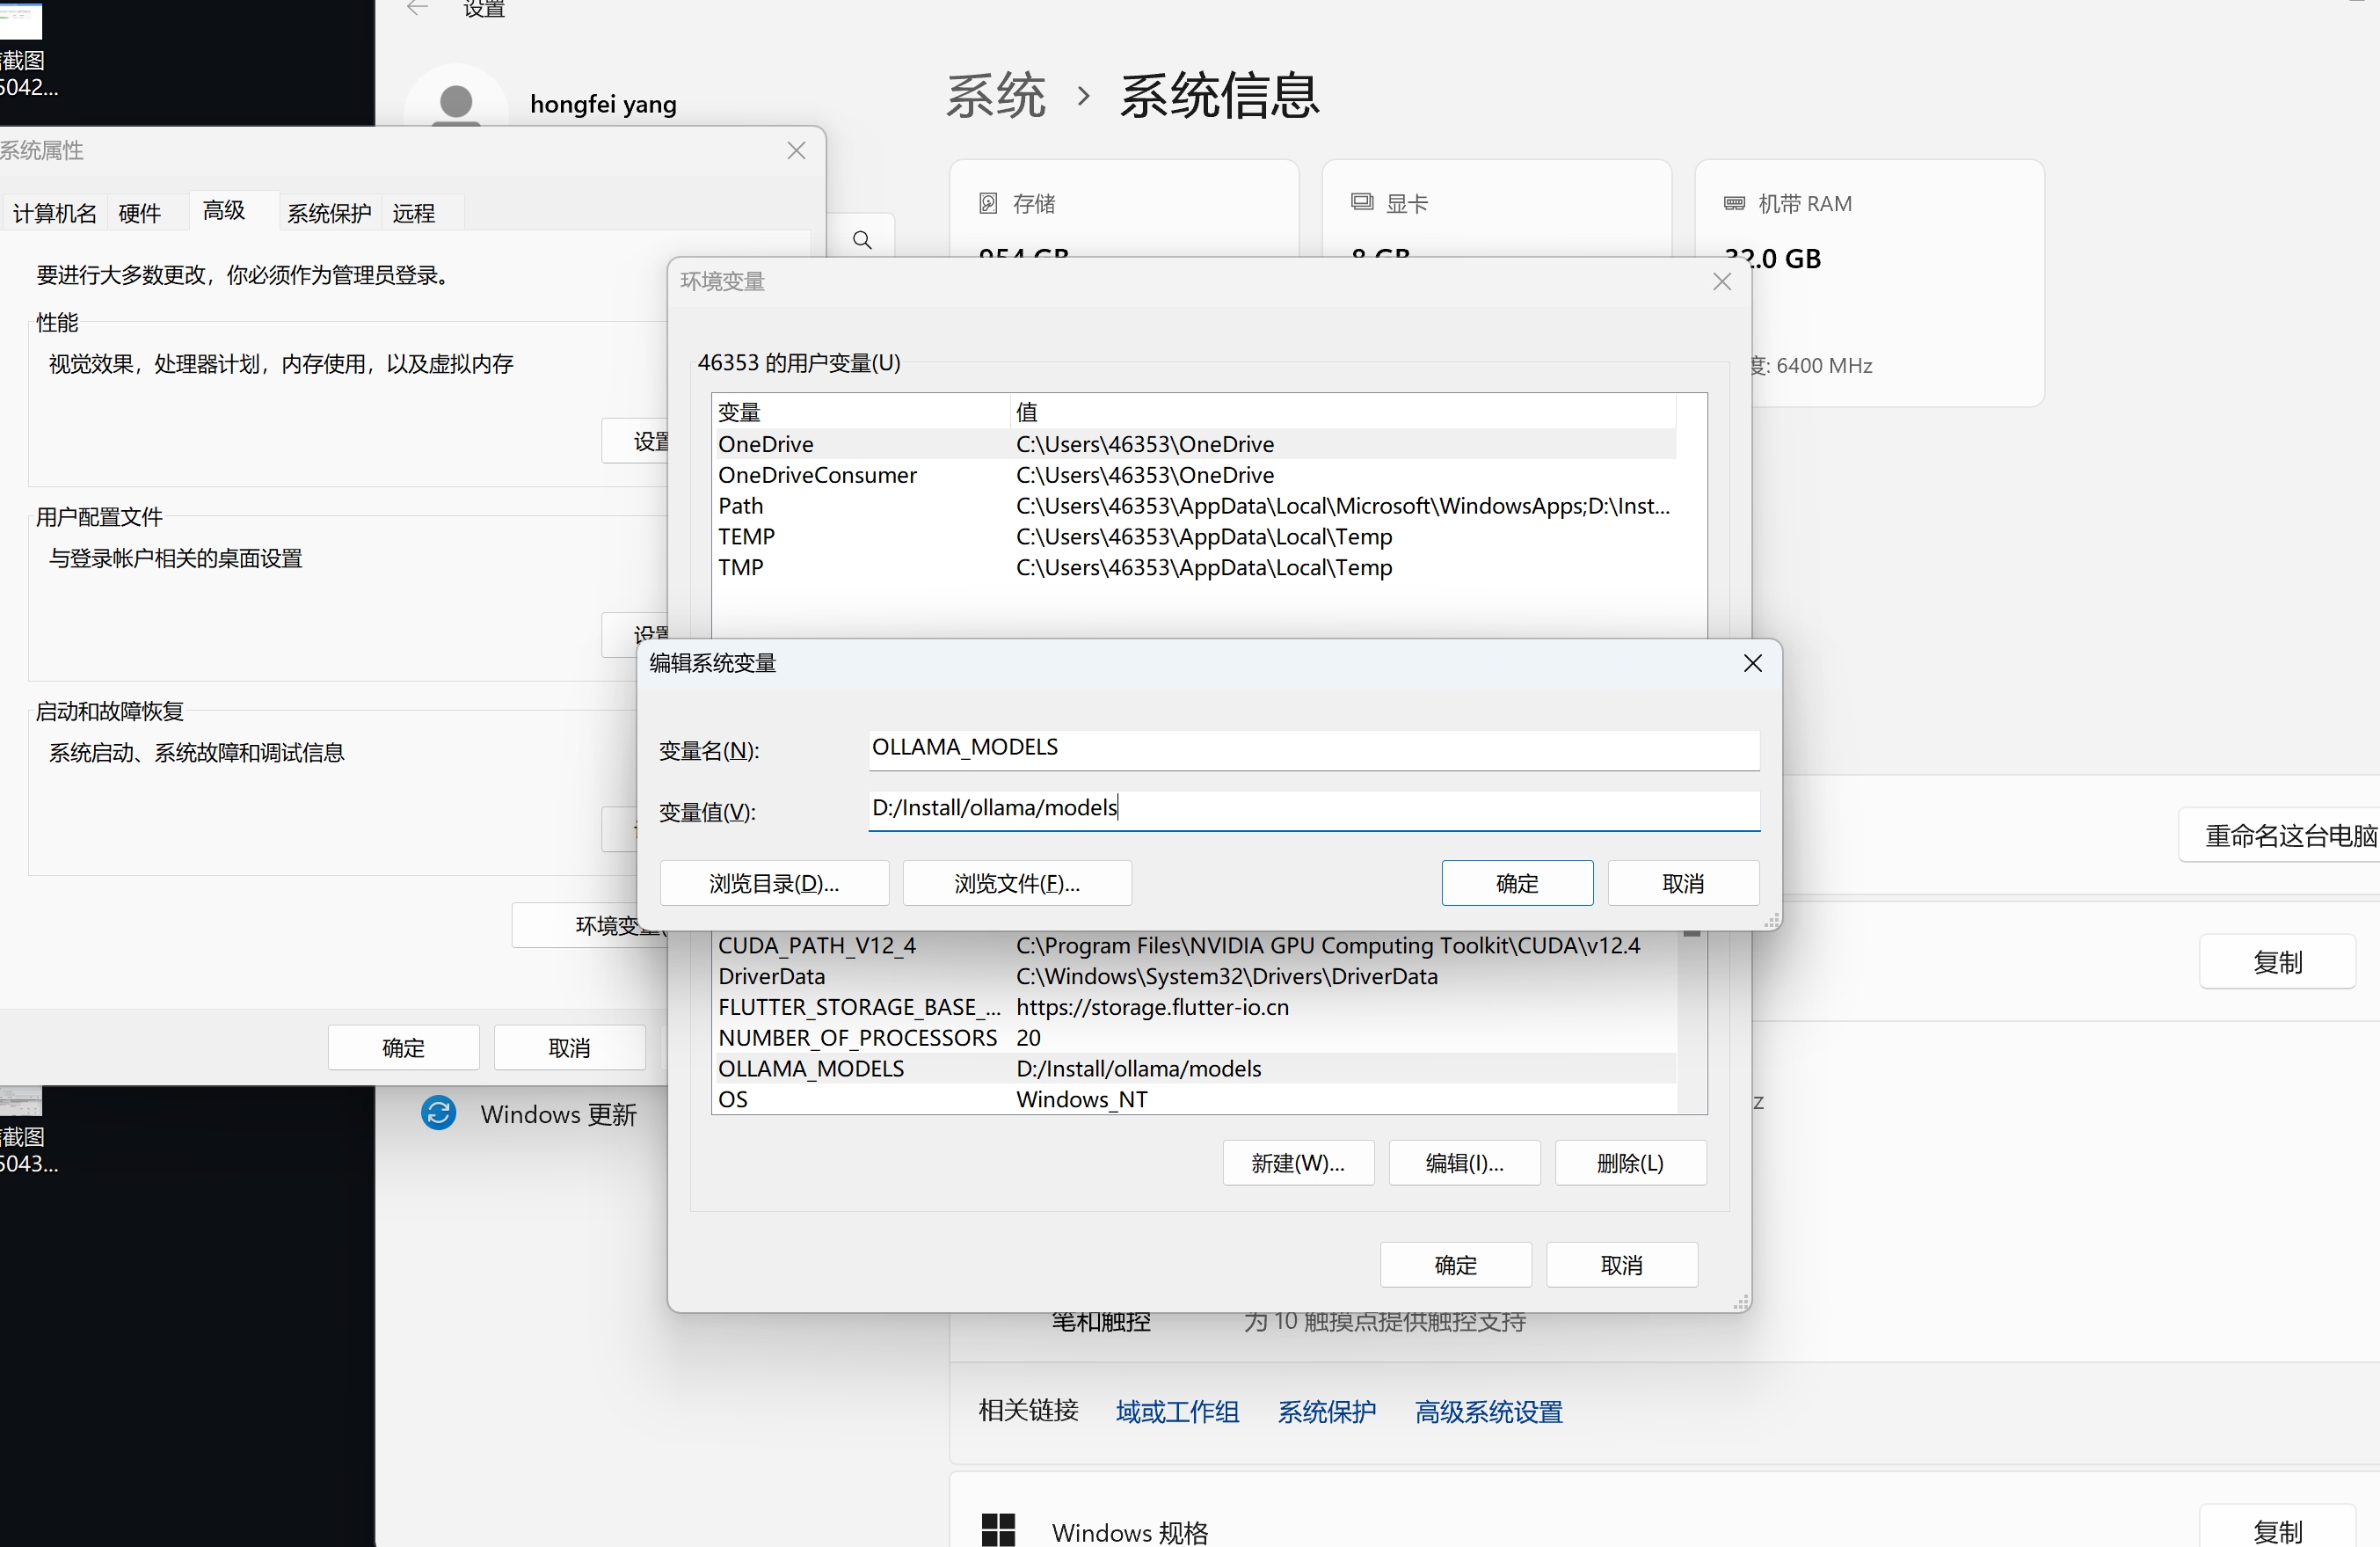This screenshot has width=2380, height=1547.
Task: Click the graphics card (显卡) icon
Action: (x=1361, y=203)
